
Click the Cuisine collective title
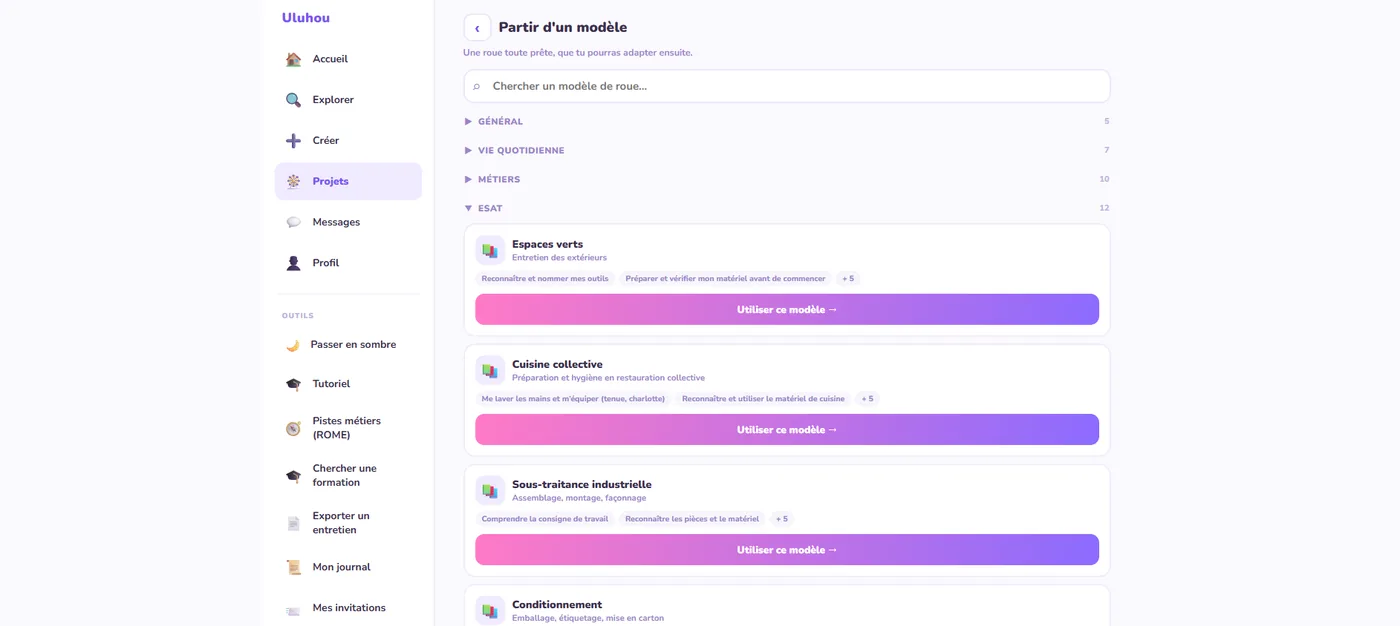coord(557,364)
